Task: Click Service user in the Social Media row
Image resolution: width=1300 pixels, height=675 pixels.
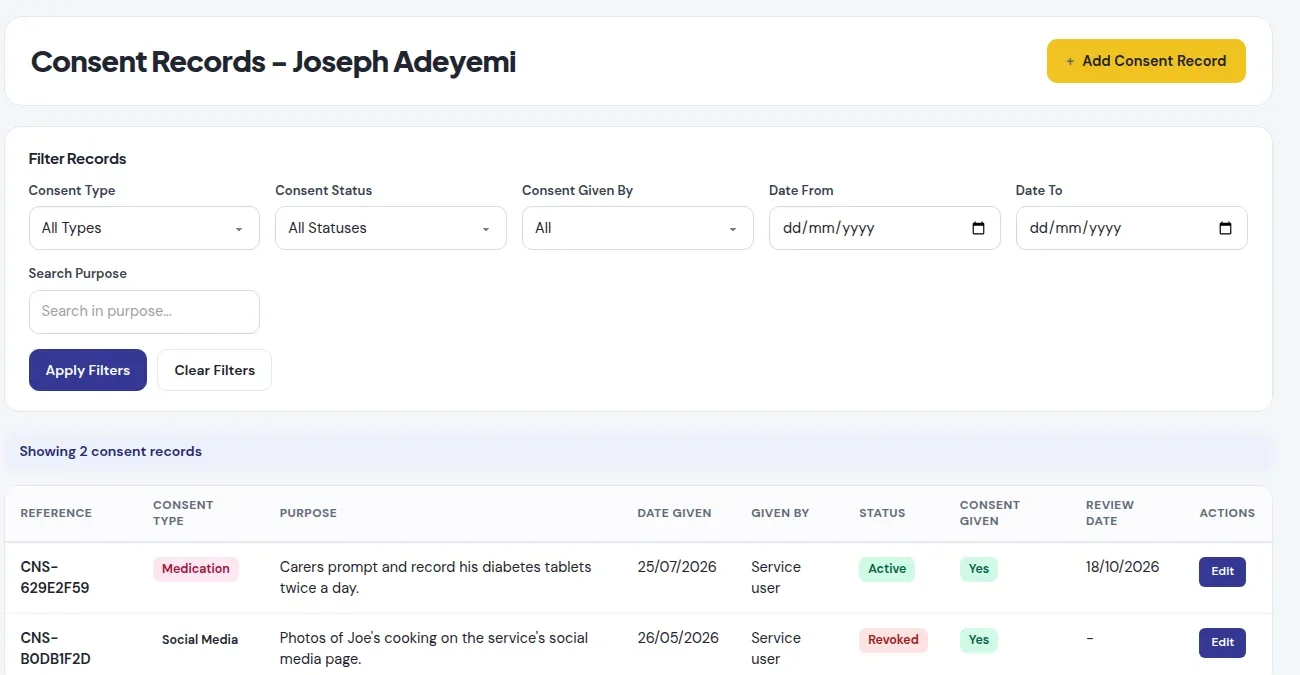Action: coord(776,649)
